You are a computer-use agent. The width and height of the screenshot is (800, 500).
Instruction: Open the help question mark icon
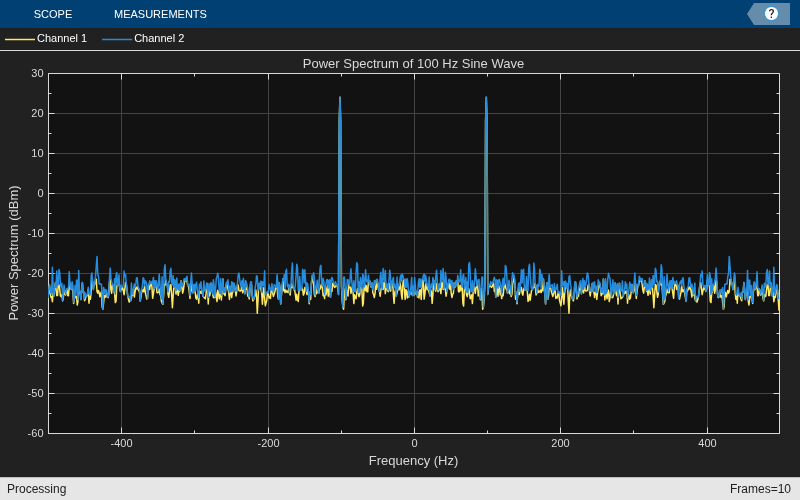(x=771, y=14)
